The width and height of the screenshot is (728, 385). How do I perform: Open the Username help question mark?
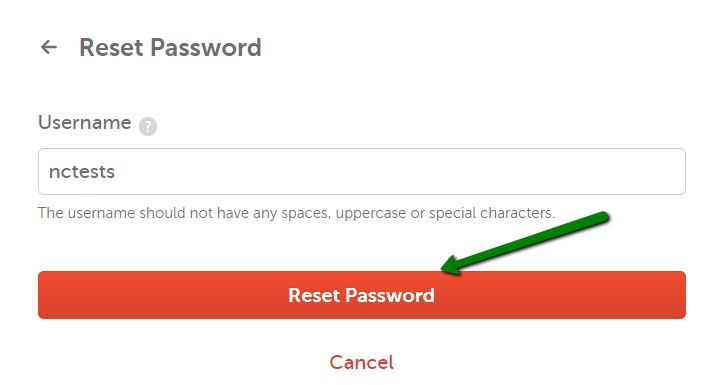(x=148, y=126)
